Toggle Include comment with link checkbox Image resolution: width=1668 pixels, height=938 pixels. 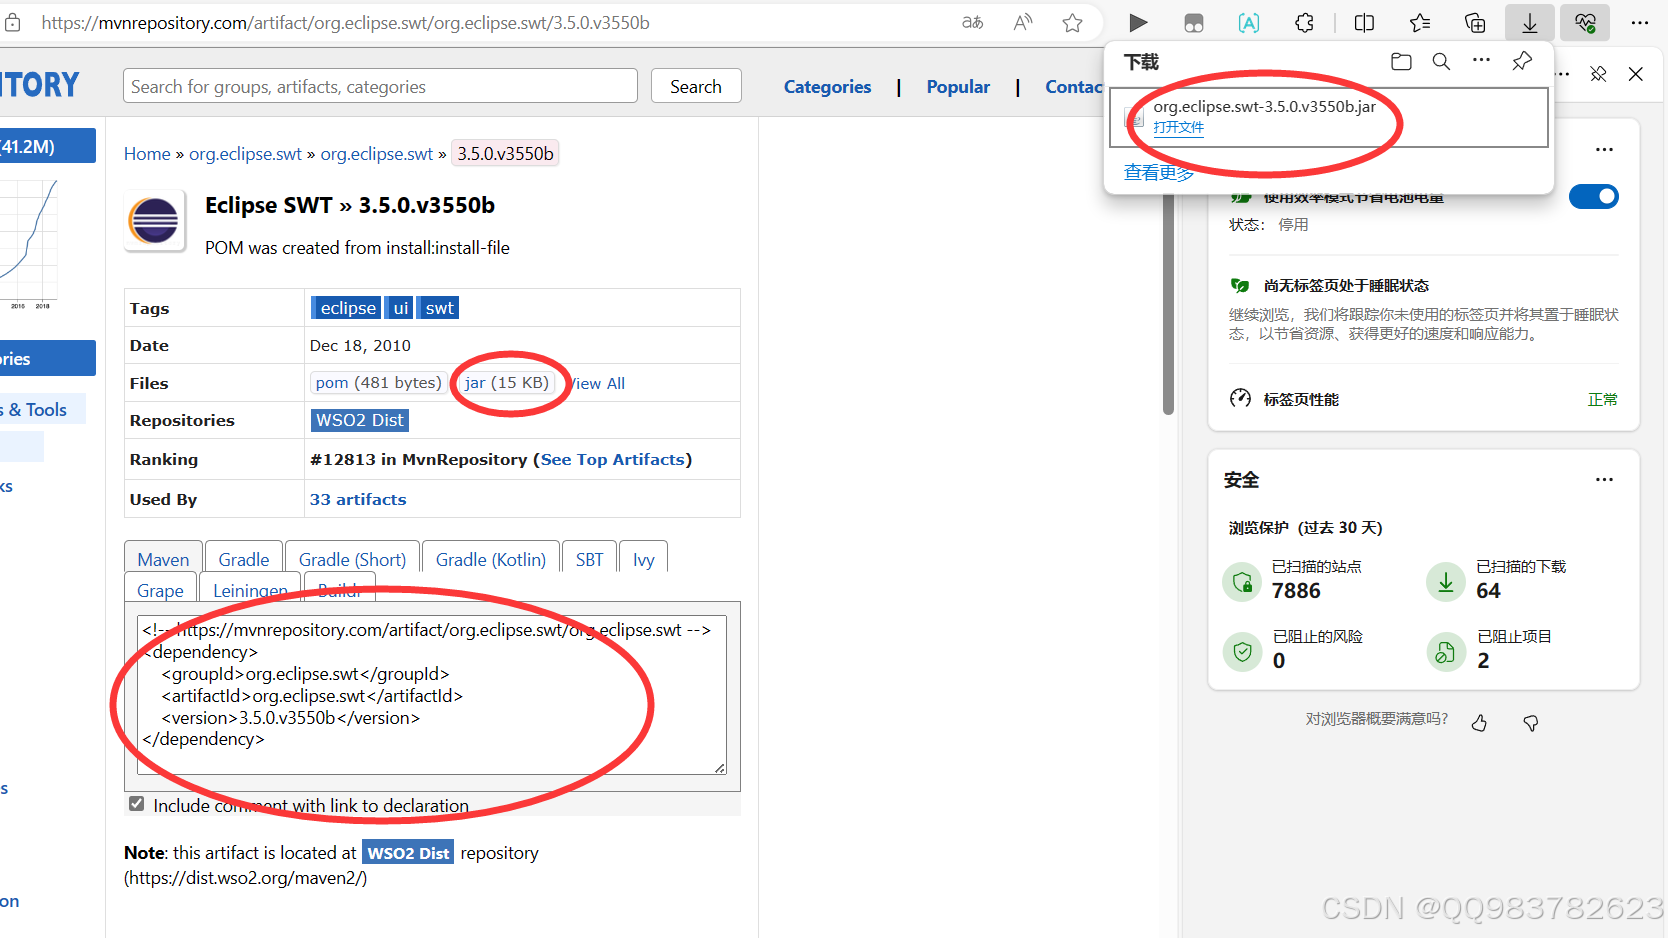coord(136,804)
